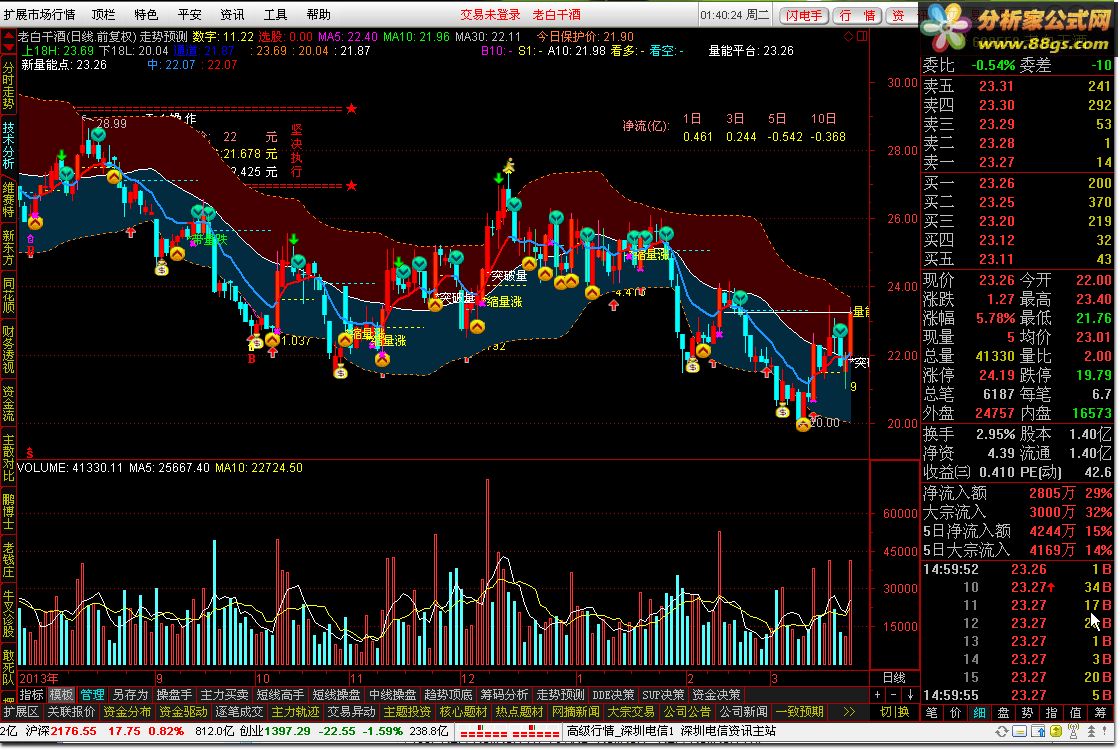Click the minus zoom-out chart button

[894, 694]
